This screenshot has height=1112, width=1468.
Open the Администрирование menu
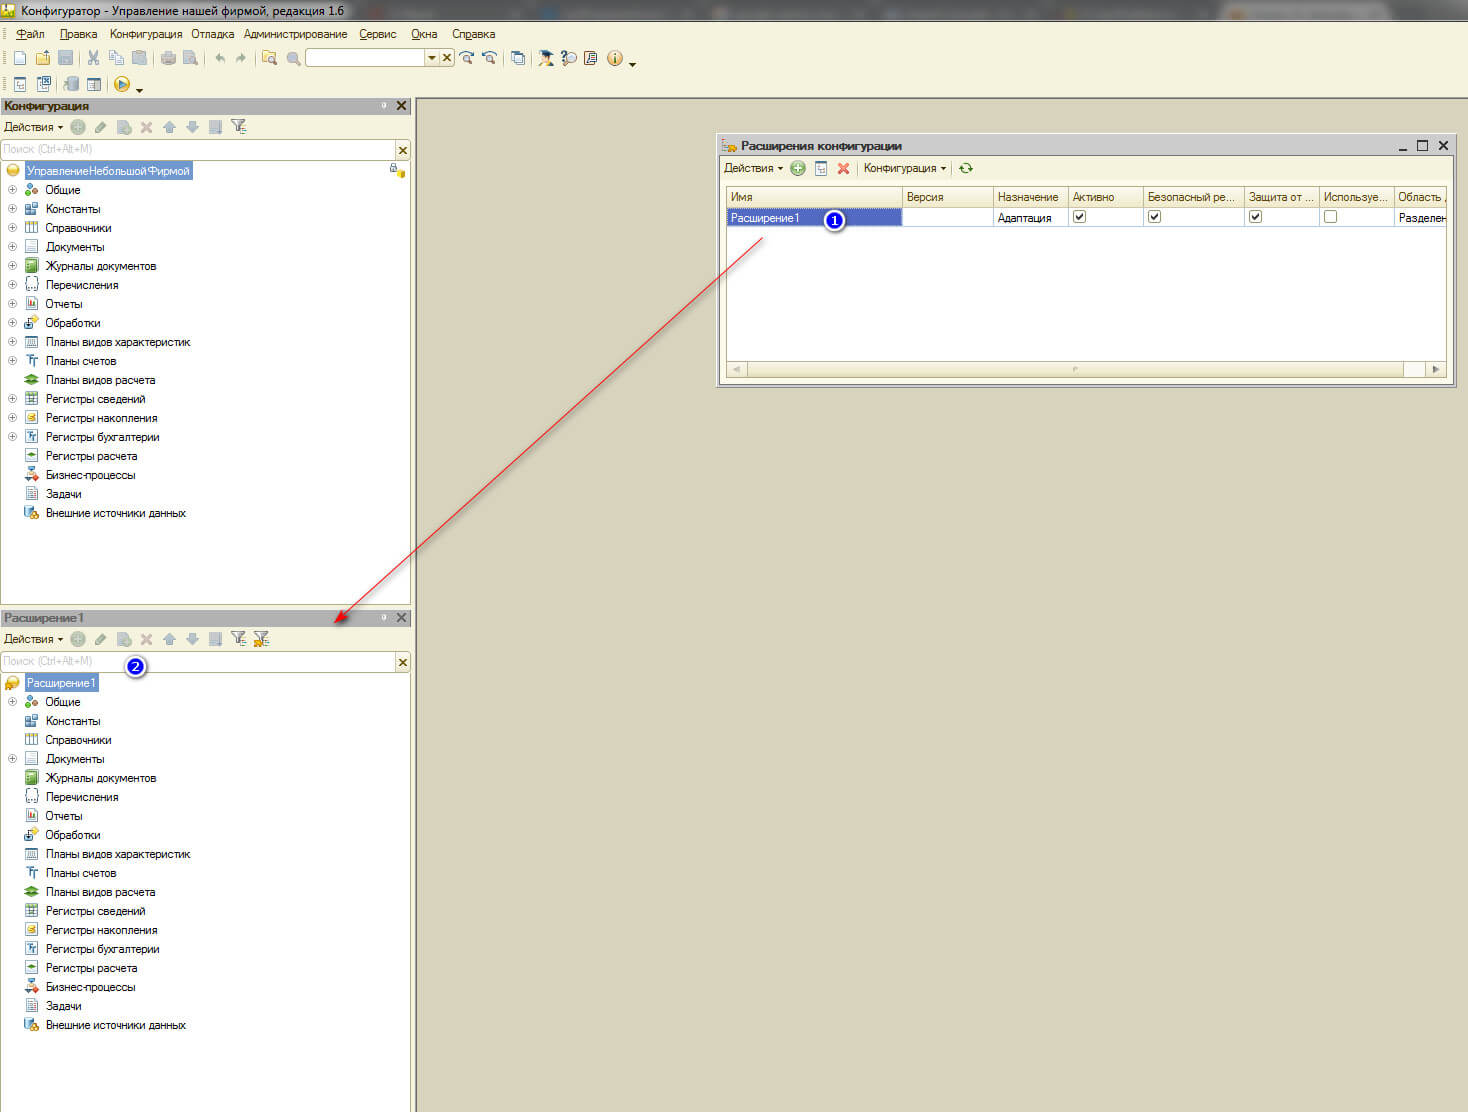tap(295, 34)
